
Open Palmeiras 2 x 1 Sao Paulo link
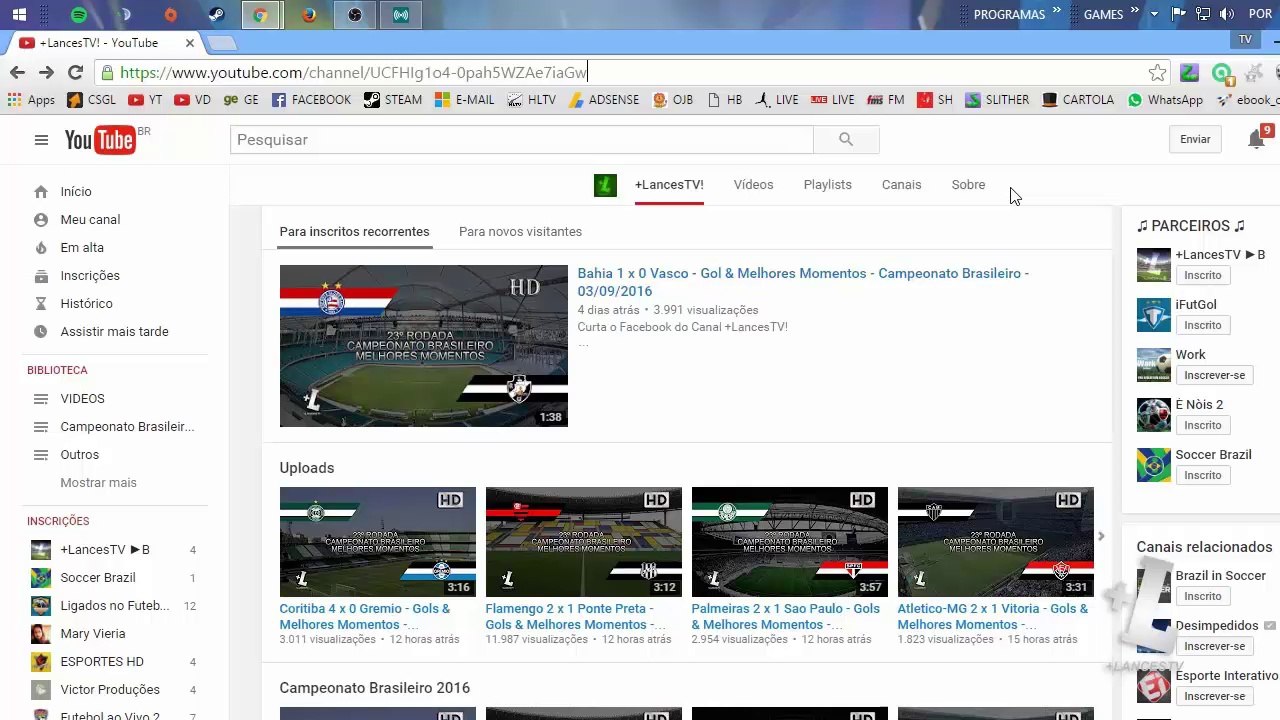point(786,616)
